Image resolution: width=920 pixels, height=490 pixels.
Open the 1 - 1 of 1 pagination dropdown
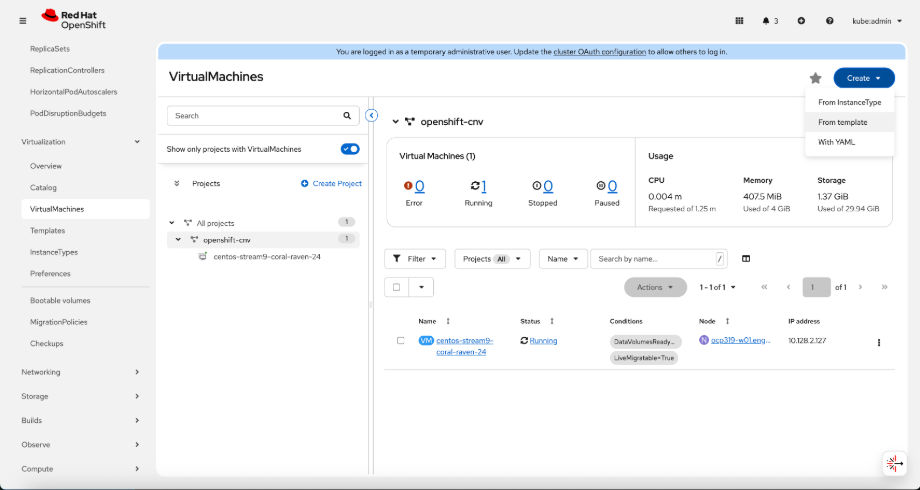pos(717,287)
